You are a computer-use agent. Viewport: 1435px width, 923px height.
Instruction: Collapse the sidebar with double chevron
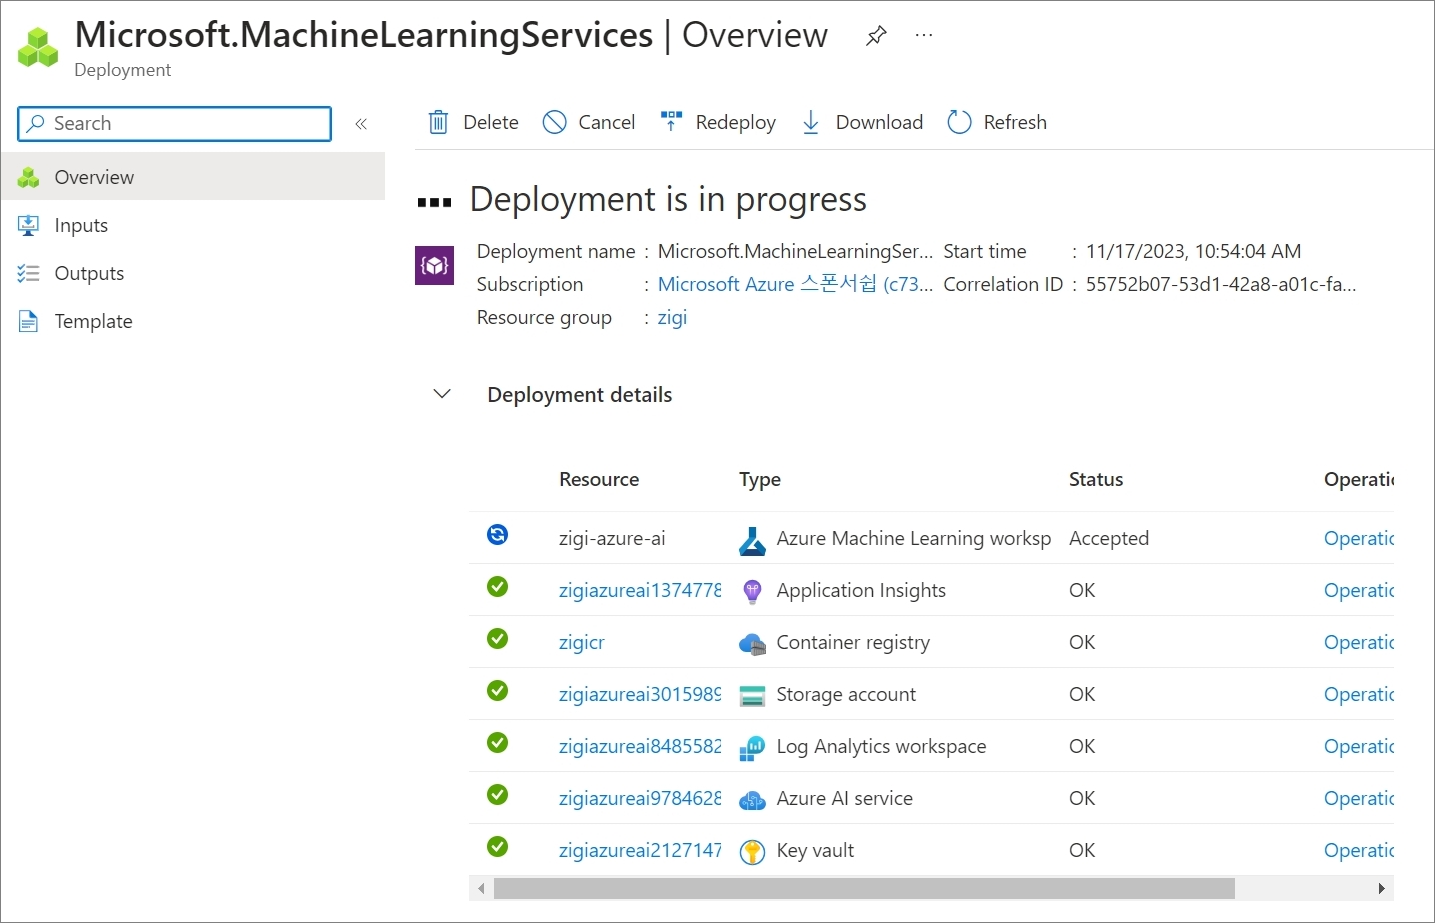pos(361,124)
